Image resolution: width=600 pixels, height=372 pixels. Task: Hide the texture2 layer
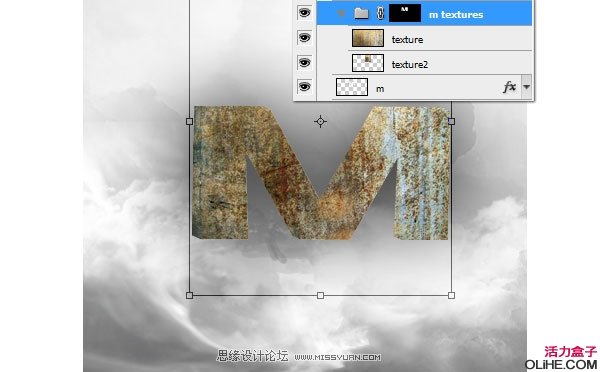(x=305, y=62)
